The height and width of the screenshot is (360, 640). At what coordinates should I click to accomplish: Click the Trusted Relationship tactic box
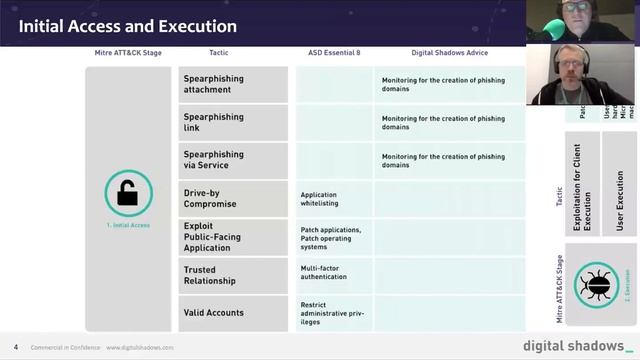233,276
